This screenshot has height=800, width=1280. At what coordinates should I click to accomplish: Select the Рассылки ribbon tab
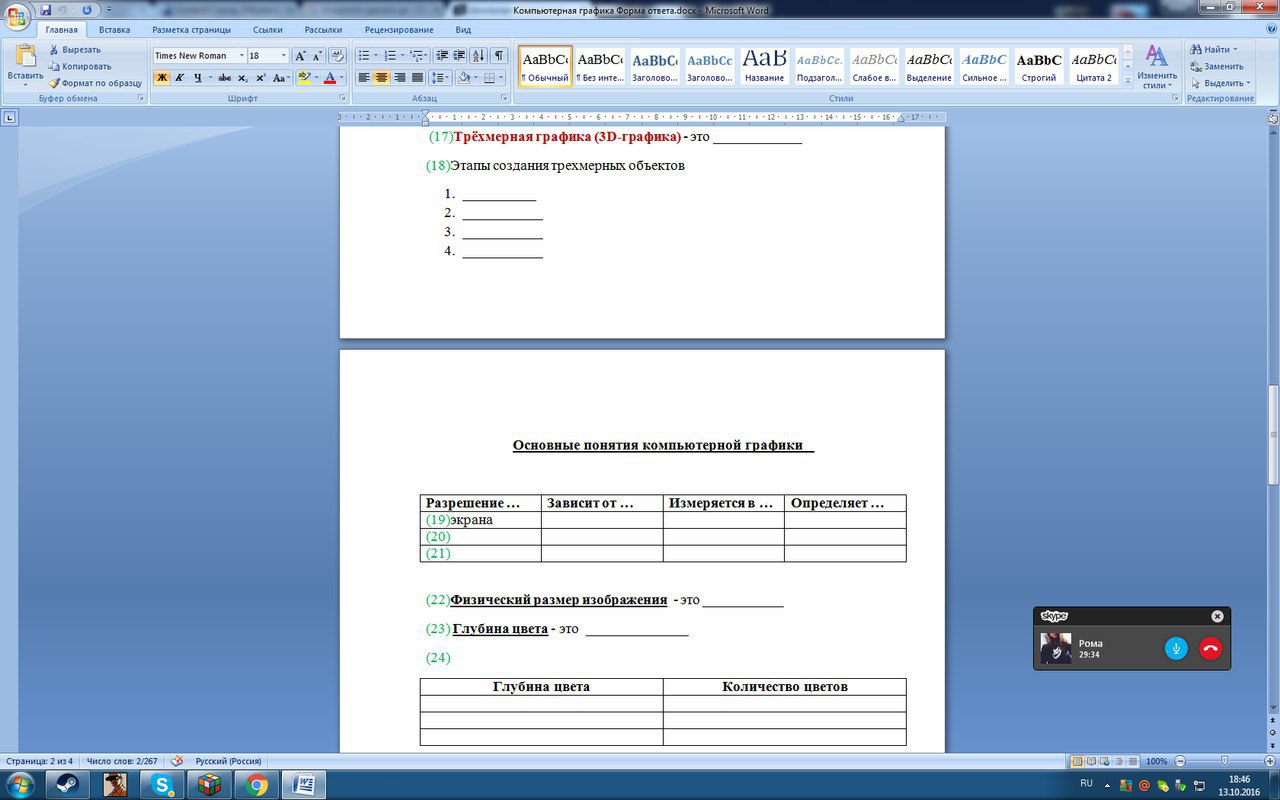click(x=323, y=30)
